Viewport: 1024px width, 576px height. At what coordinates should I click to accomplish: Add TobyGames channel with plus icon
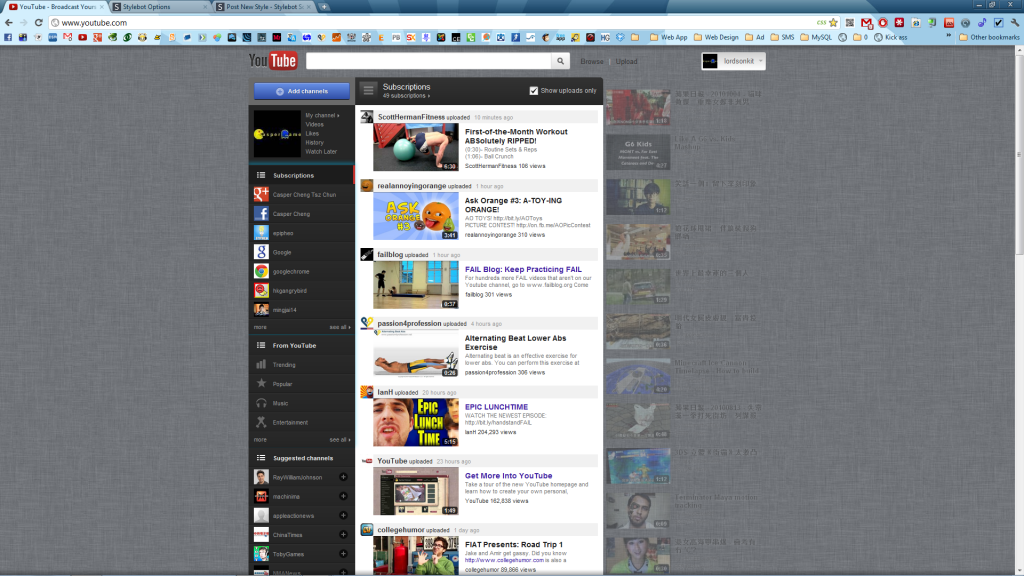point(343,554)
